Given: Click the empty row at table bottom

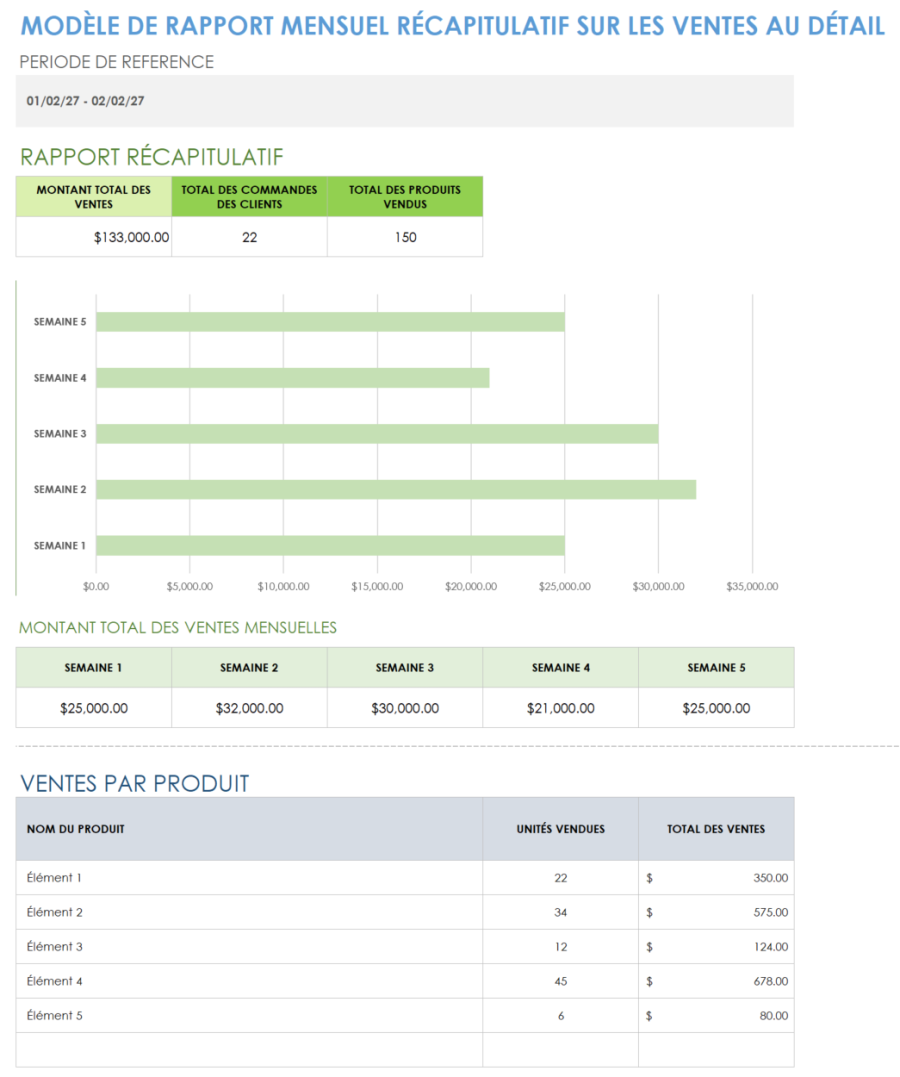Looking at the screenshot, I should click(250, 1049).
